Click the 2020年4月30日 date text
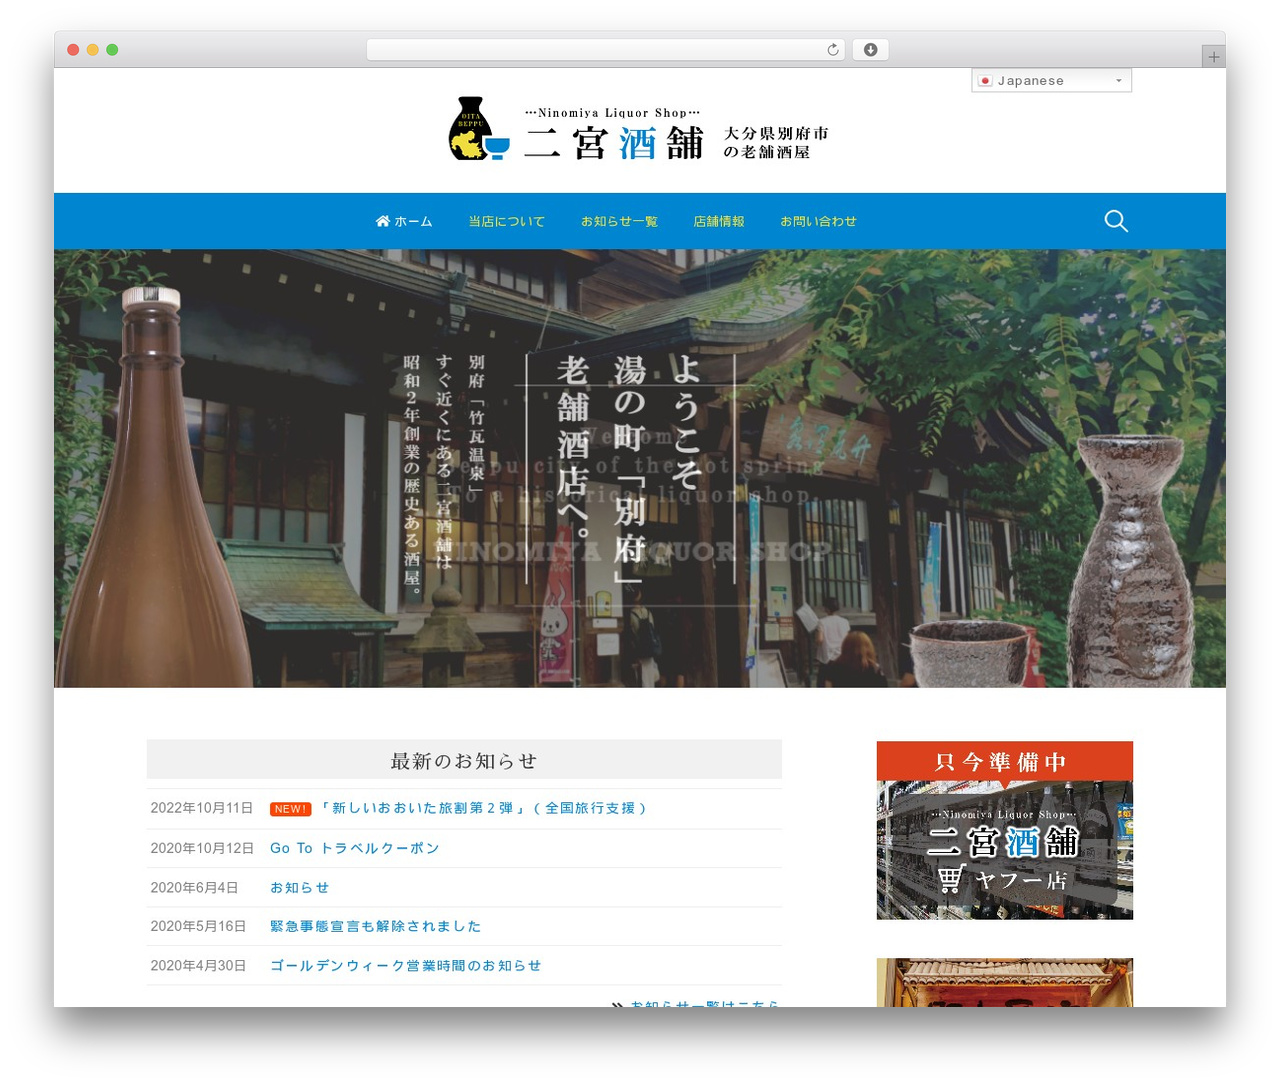The image size is (1280, 1084). pyautogui.click(x=198, y=965)
